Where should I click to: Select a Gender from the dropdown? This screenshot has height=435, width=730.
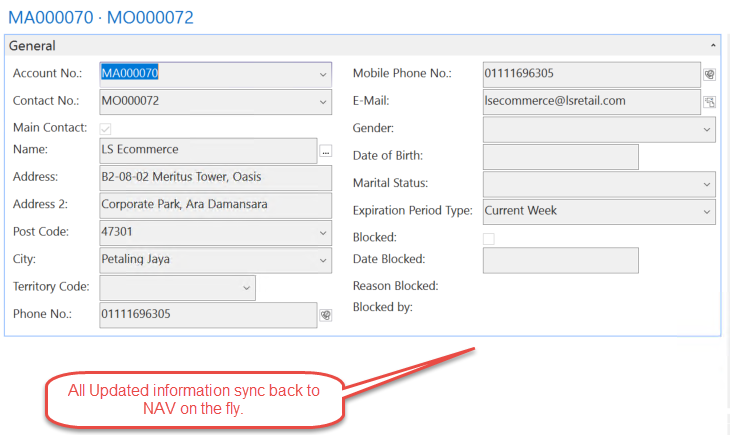tap(707, 129)
